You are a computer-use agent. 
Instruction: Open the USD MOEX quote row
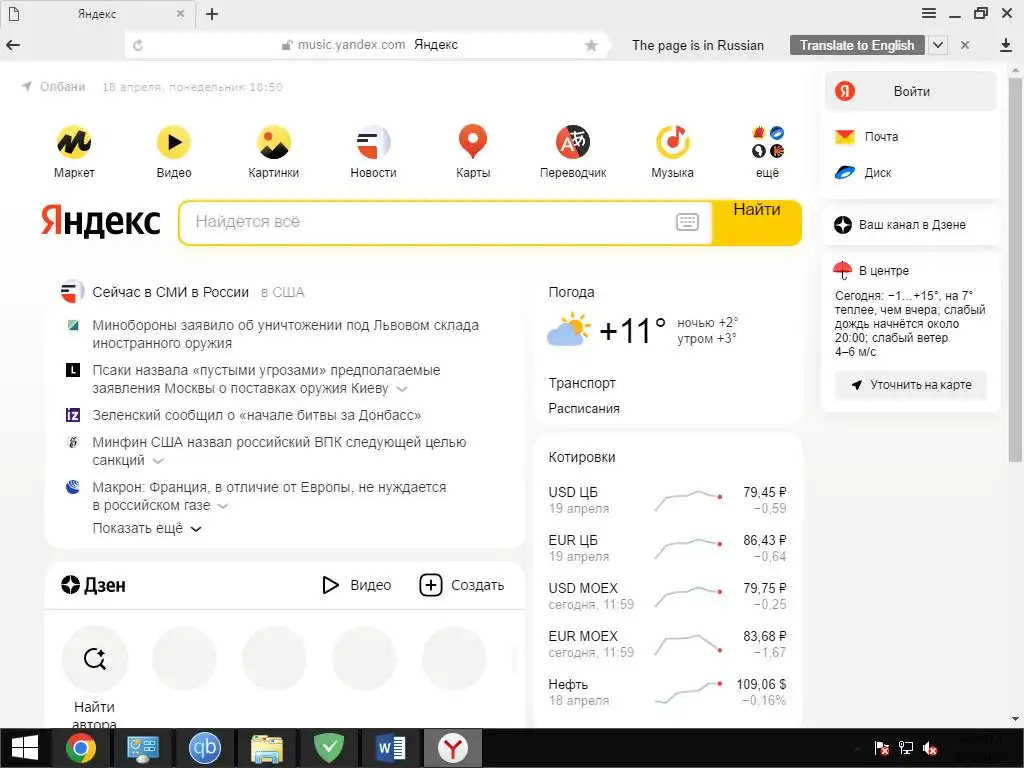click(x=667, y=596)
